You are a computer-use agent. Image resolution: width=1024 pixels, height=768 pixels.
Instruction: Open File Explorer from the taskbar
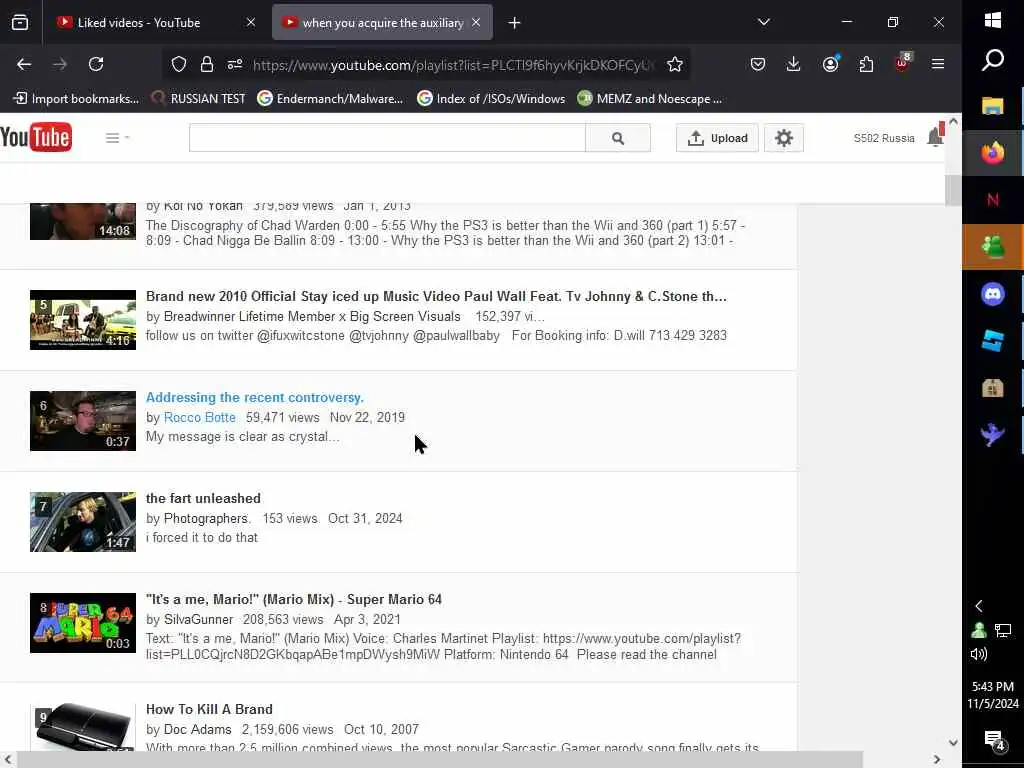point(993,106)
